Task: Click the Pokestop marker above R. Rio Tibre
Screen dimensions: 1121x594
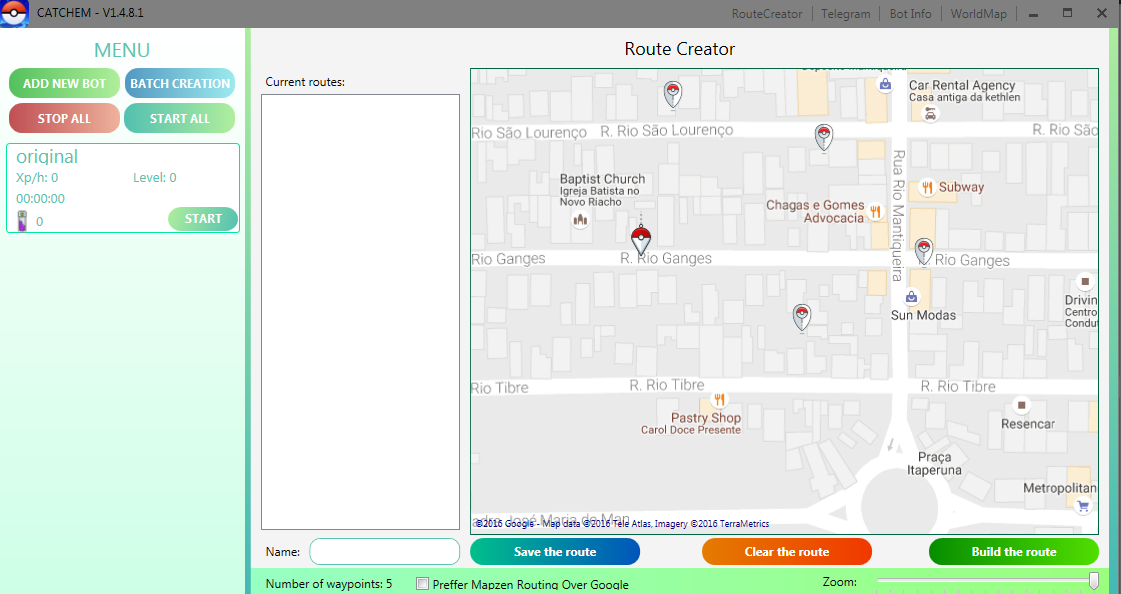Action: coord(802,318)
